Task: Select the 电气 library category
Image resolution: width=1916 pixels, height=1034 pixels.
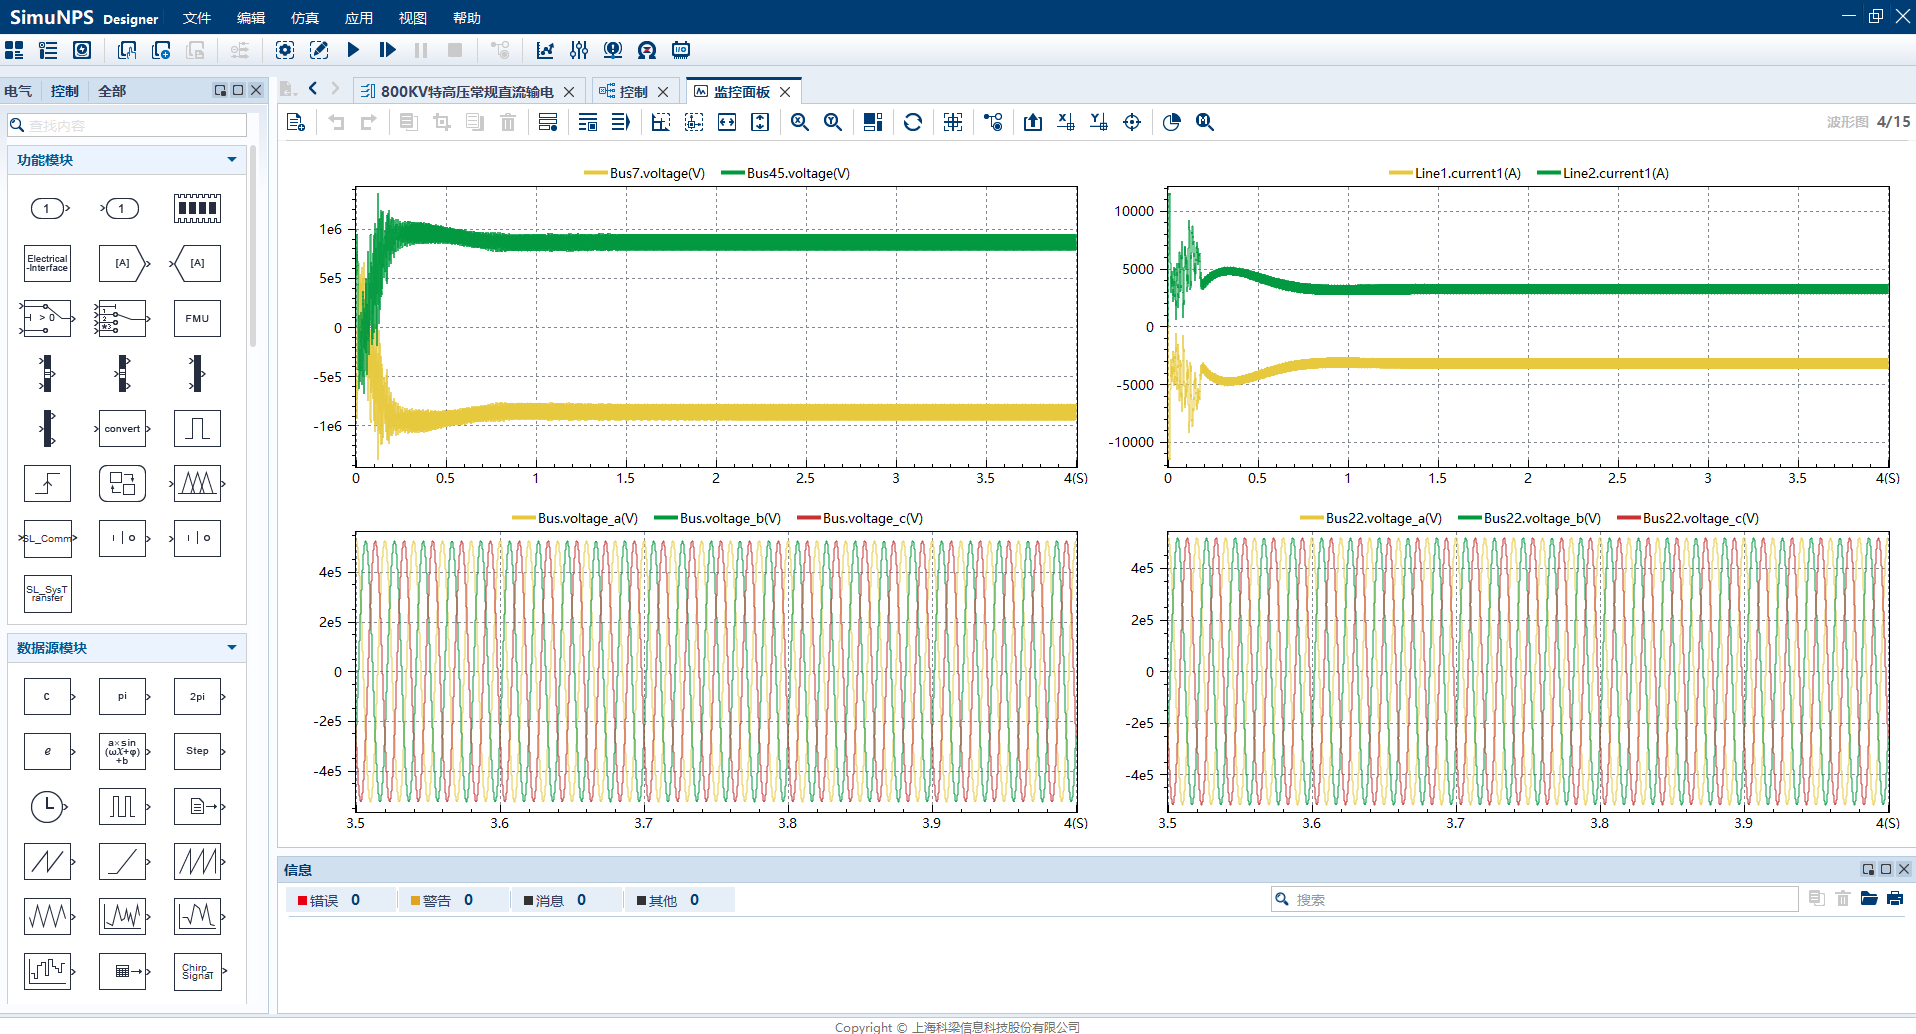Action: (18, 91)
